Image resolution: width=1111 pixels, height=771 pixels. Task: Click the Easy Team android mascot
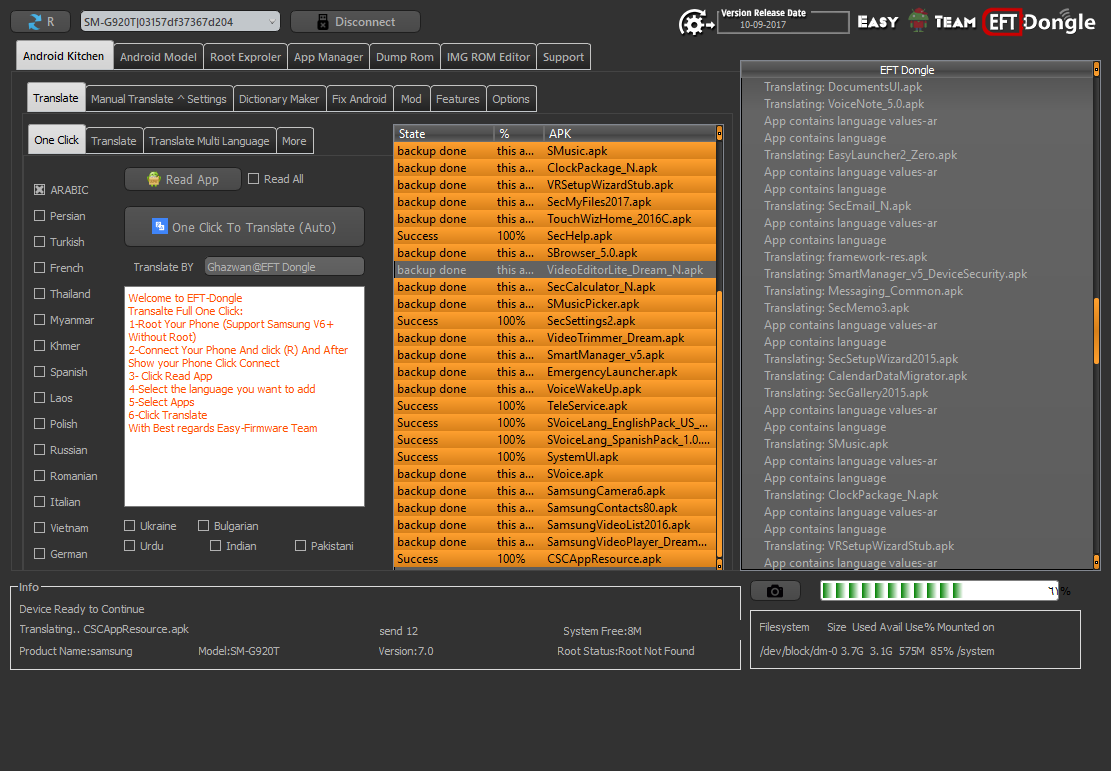pyautogui.click(x=918, y=21)
